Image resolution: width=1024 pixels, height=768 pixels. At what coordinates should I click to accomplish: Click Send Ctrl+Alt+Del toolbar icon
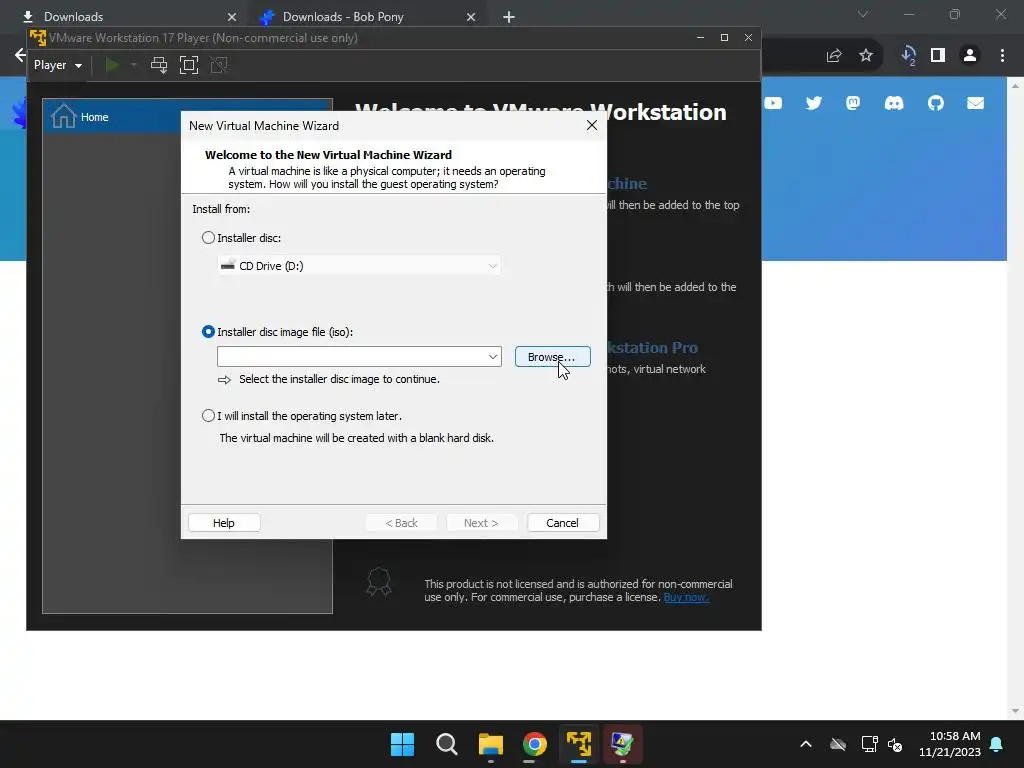pyautogui.click(x=159, y=65)
